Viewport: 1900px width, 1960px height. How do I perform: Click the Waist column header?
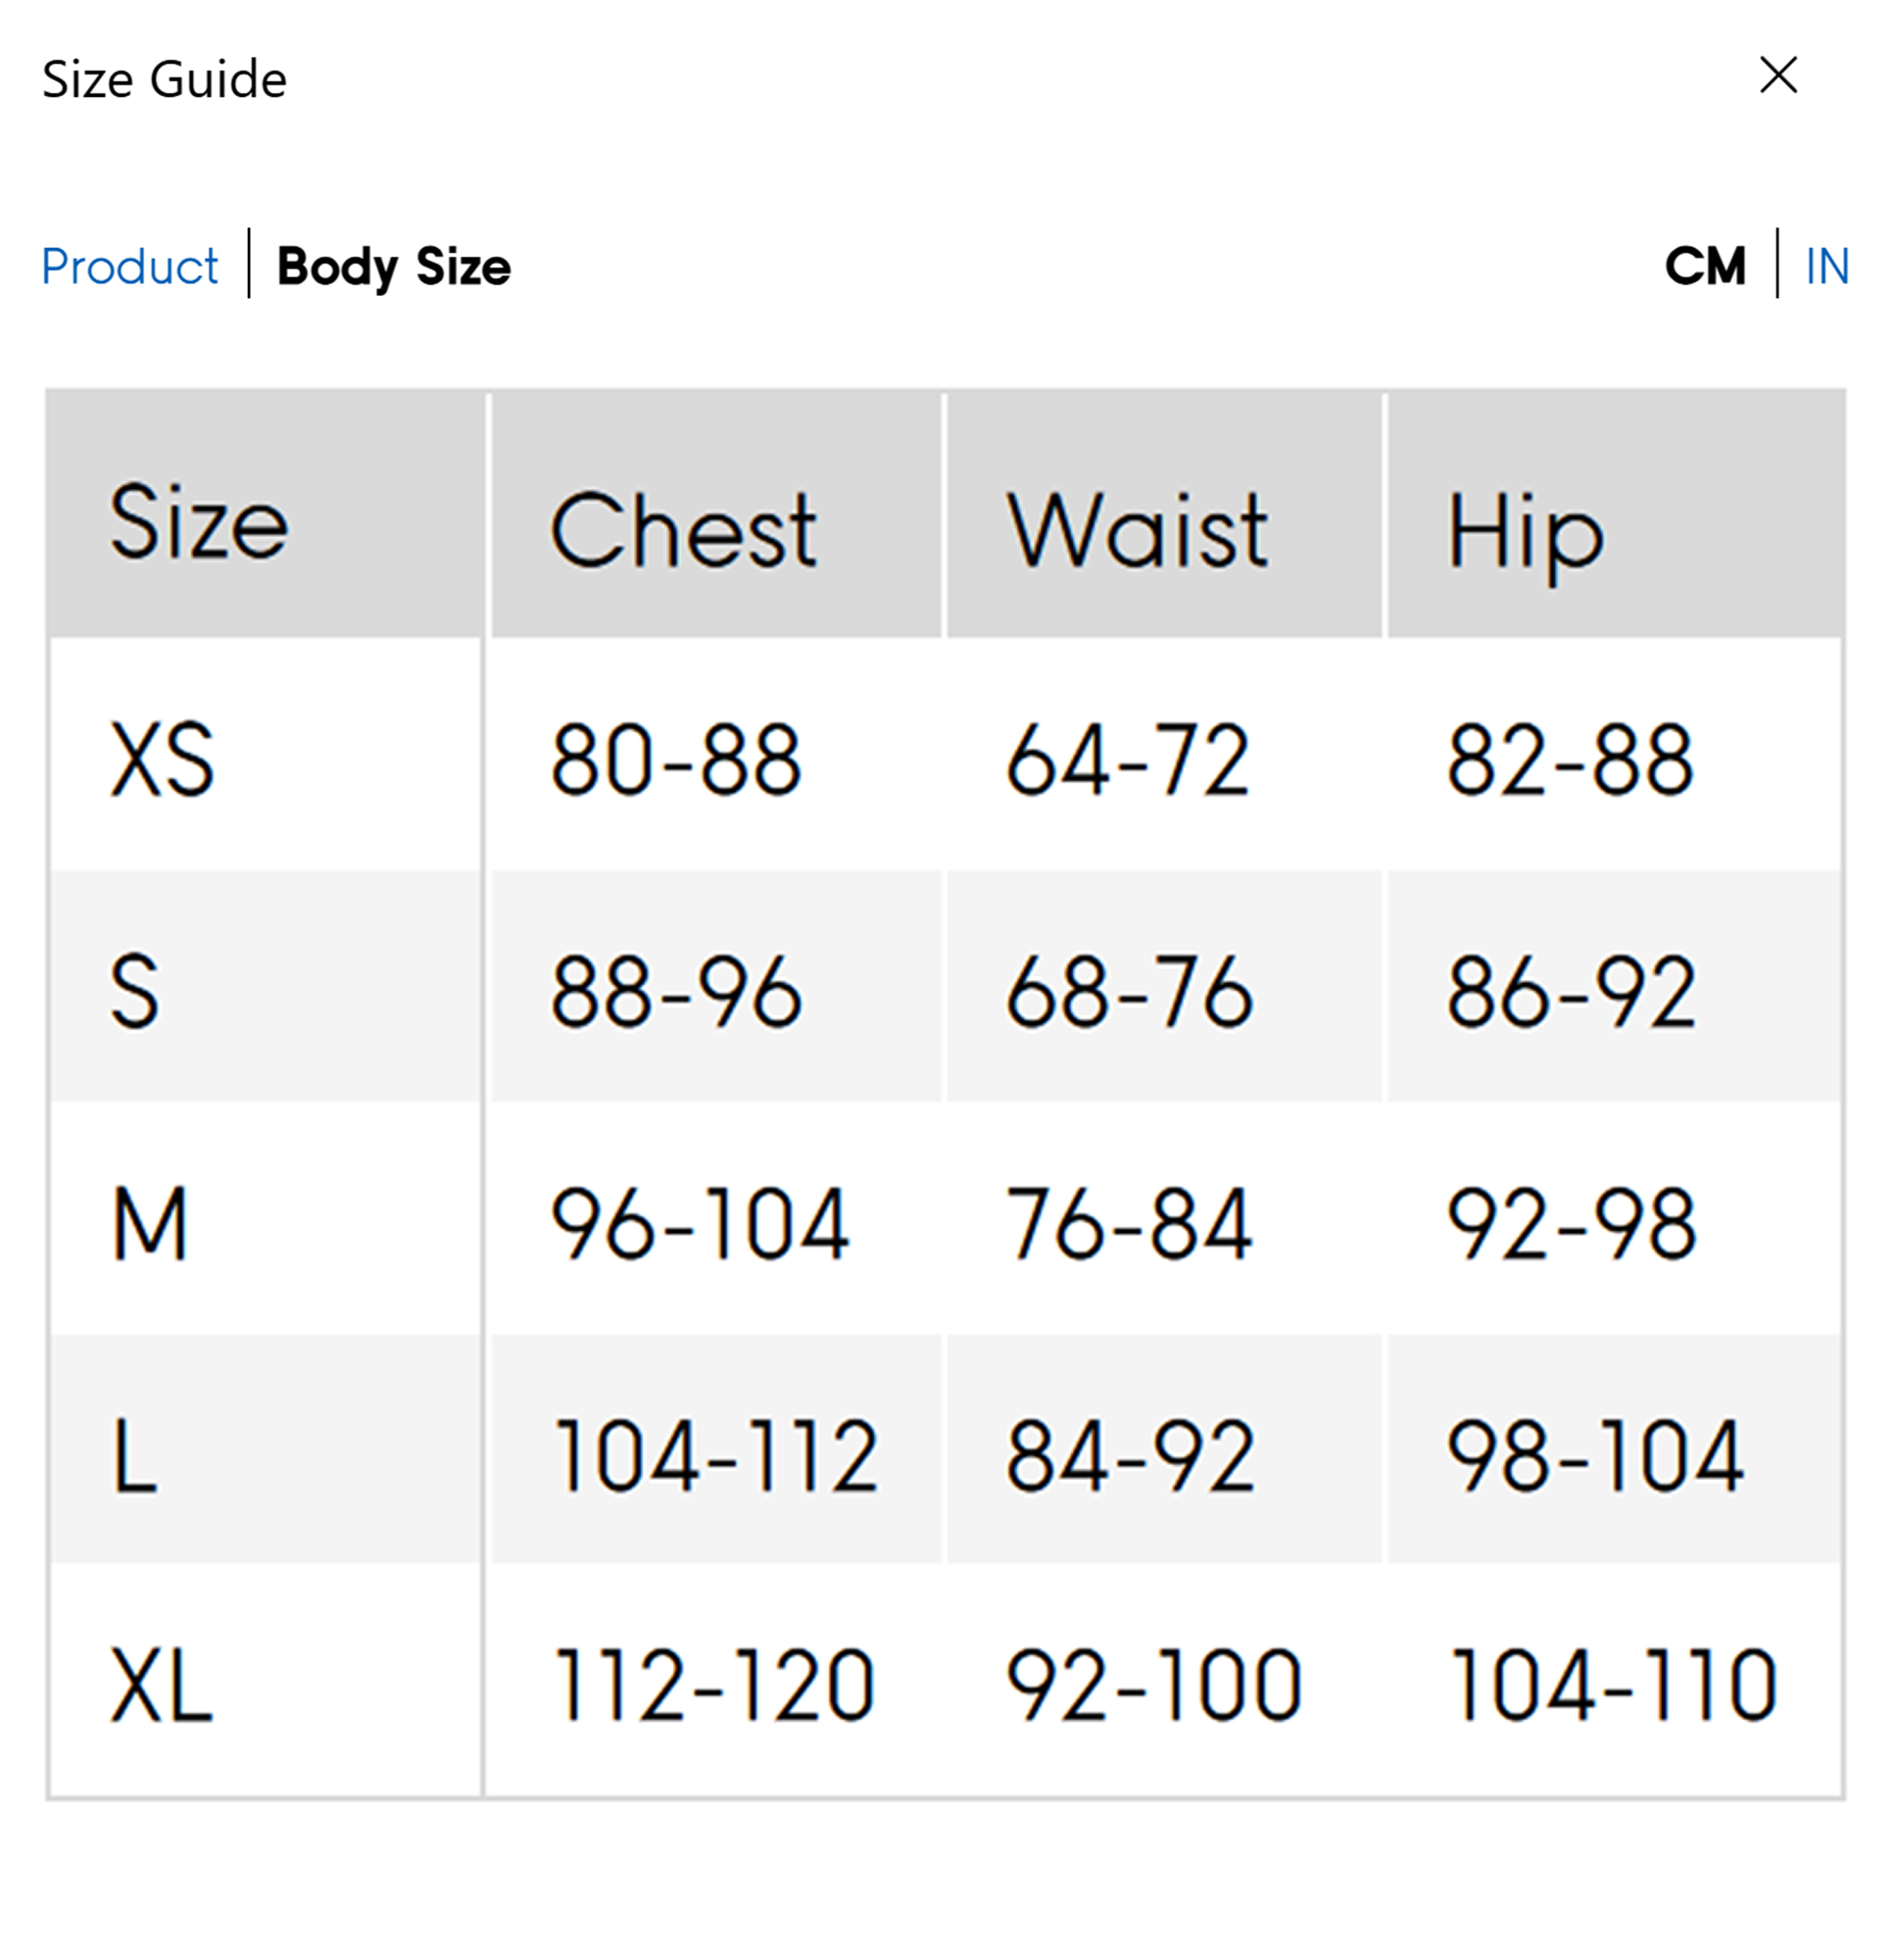point(1137,530)
